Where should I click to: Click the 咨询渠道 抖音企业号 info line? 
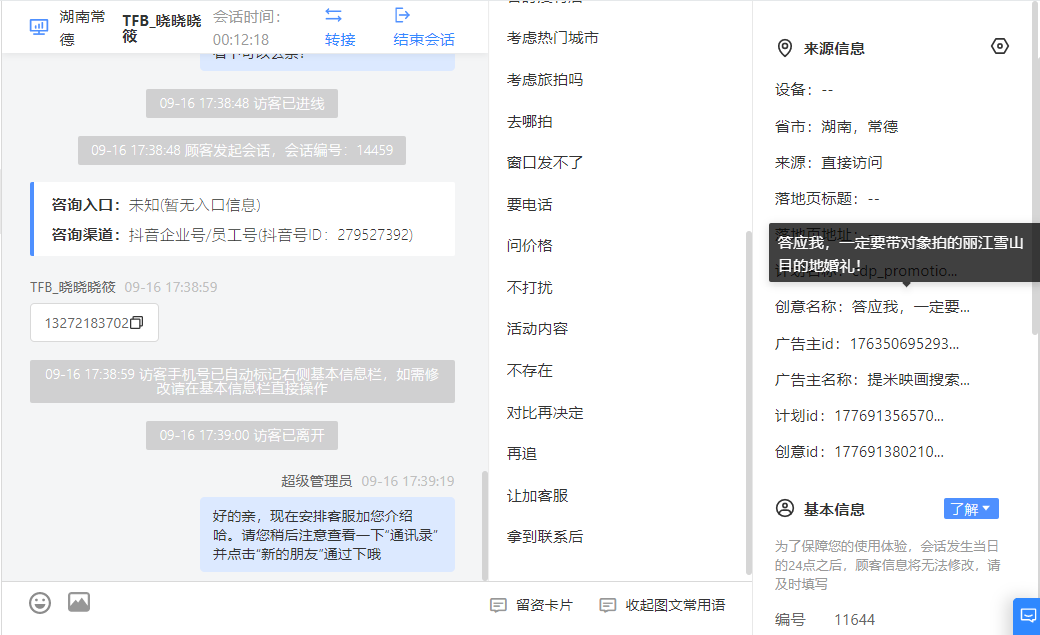(232, 235)
